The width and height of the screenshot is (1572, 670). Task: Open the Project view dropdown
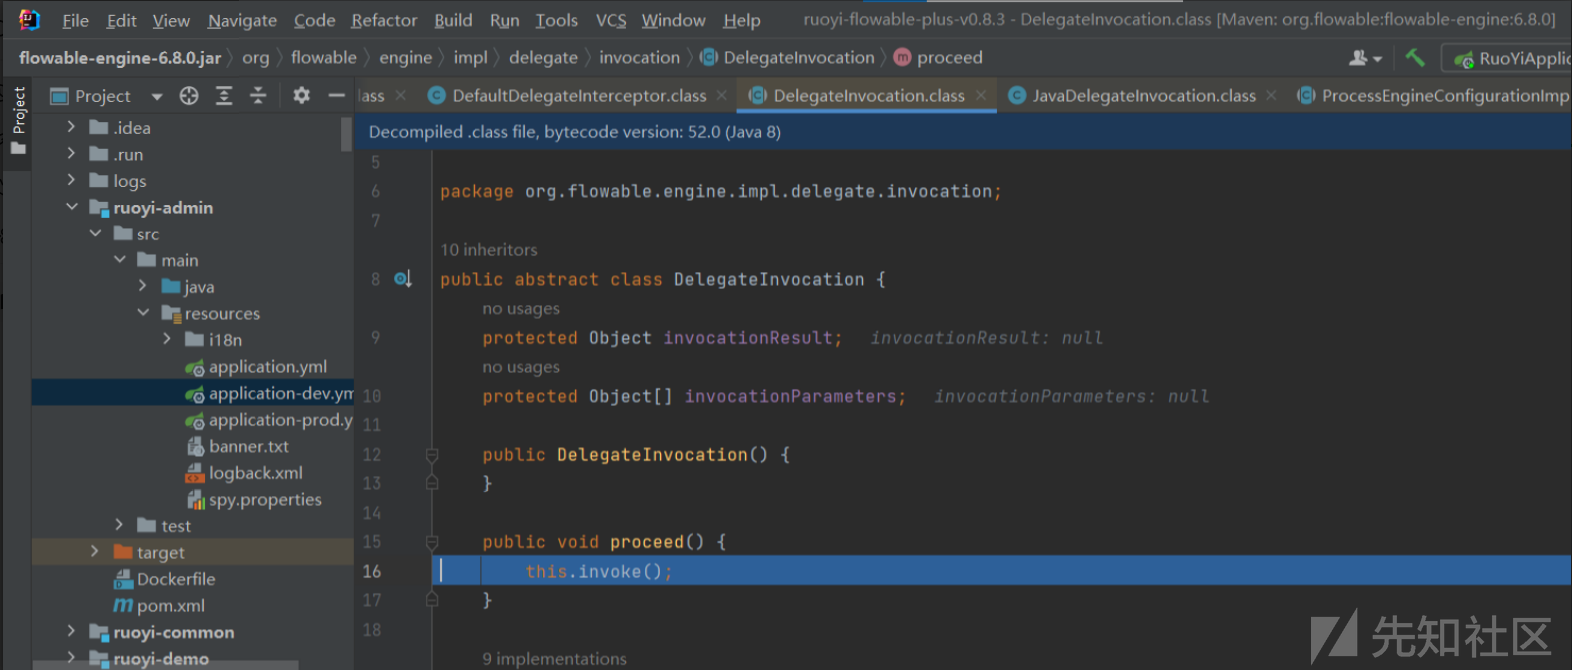tap(157, 97)
